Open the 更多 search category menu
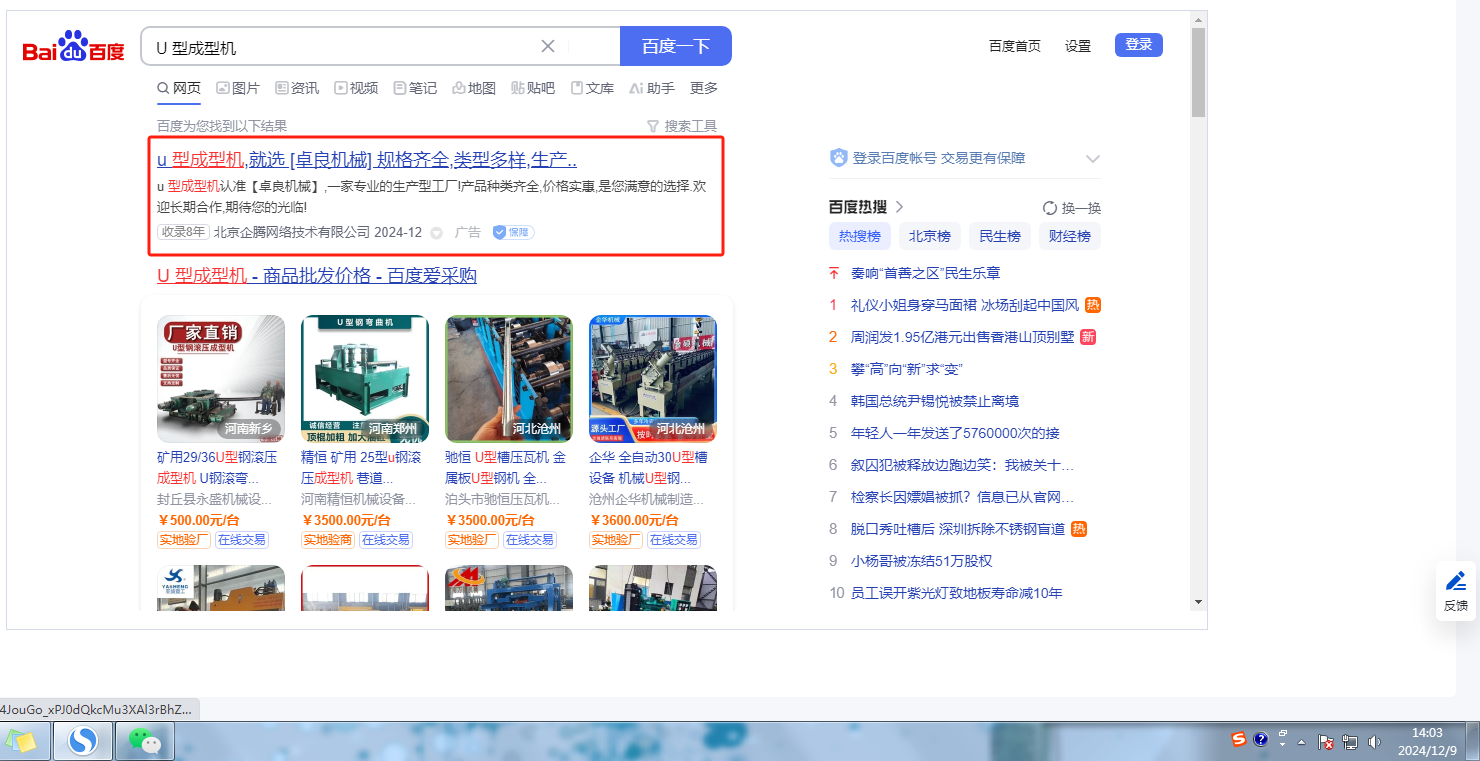 tap(704, 88)
